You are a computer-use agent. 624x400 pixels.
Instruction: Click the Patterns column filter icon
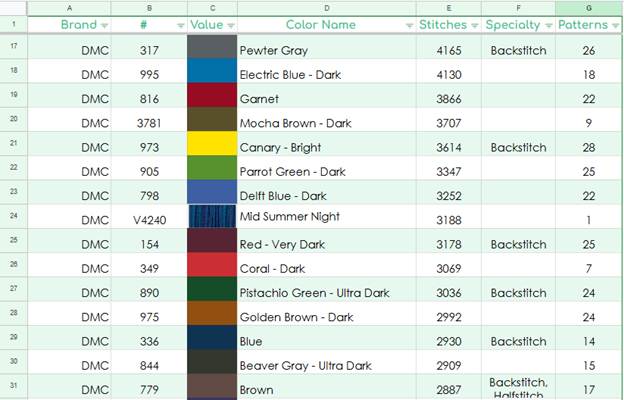613,25
